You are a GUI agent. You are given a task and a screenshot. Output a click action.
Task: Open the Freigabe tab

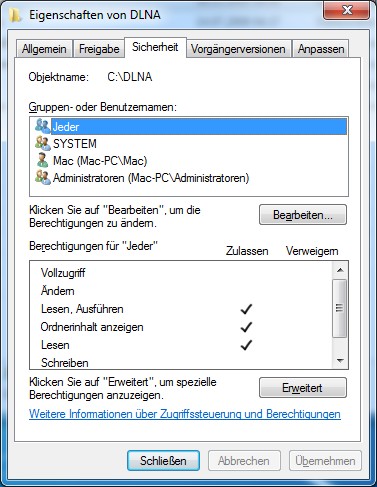tap(99, 49)
